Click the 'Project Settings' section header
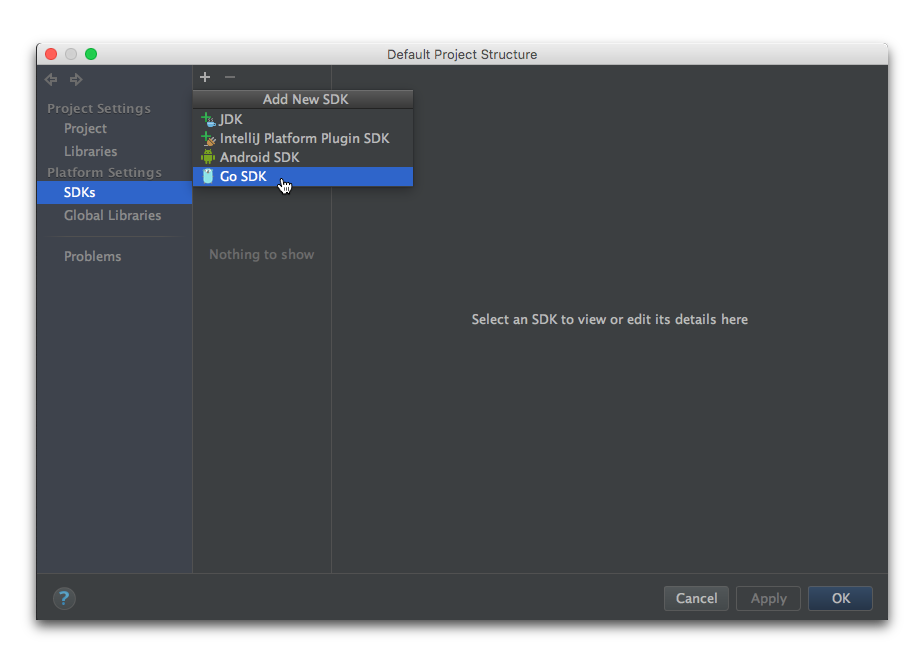This screenshot has width=924, height=663. tap(99, 108)
